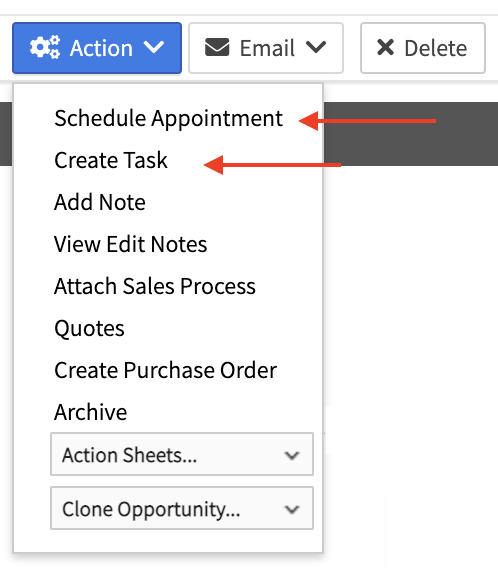
Task: Select Create Purchase Order
Action: (166, 370)
